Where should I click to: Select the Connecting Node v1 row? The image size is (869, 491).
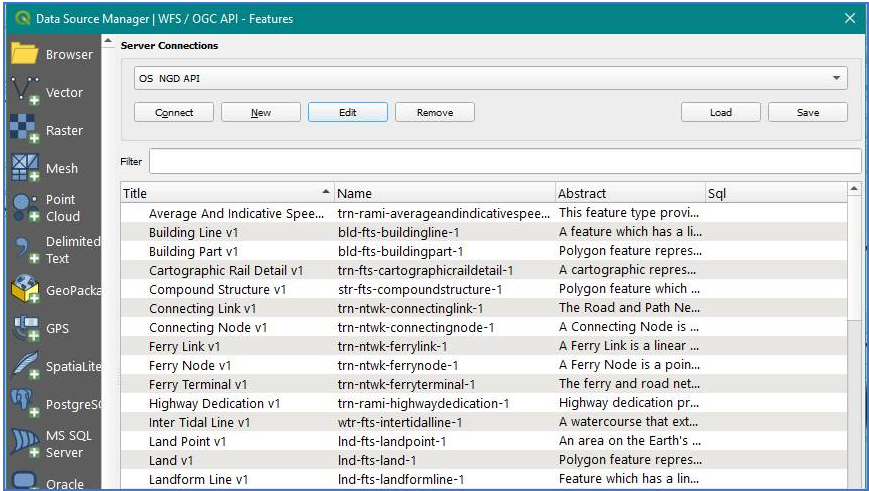click(484, 327)
